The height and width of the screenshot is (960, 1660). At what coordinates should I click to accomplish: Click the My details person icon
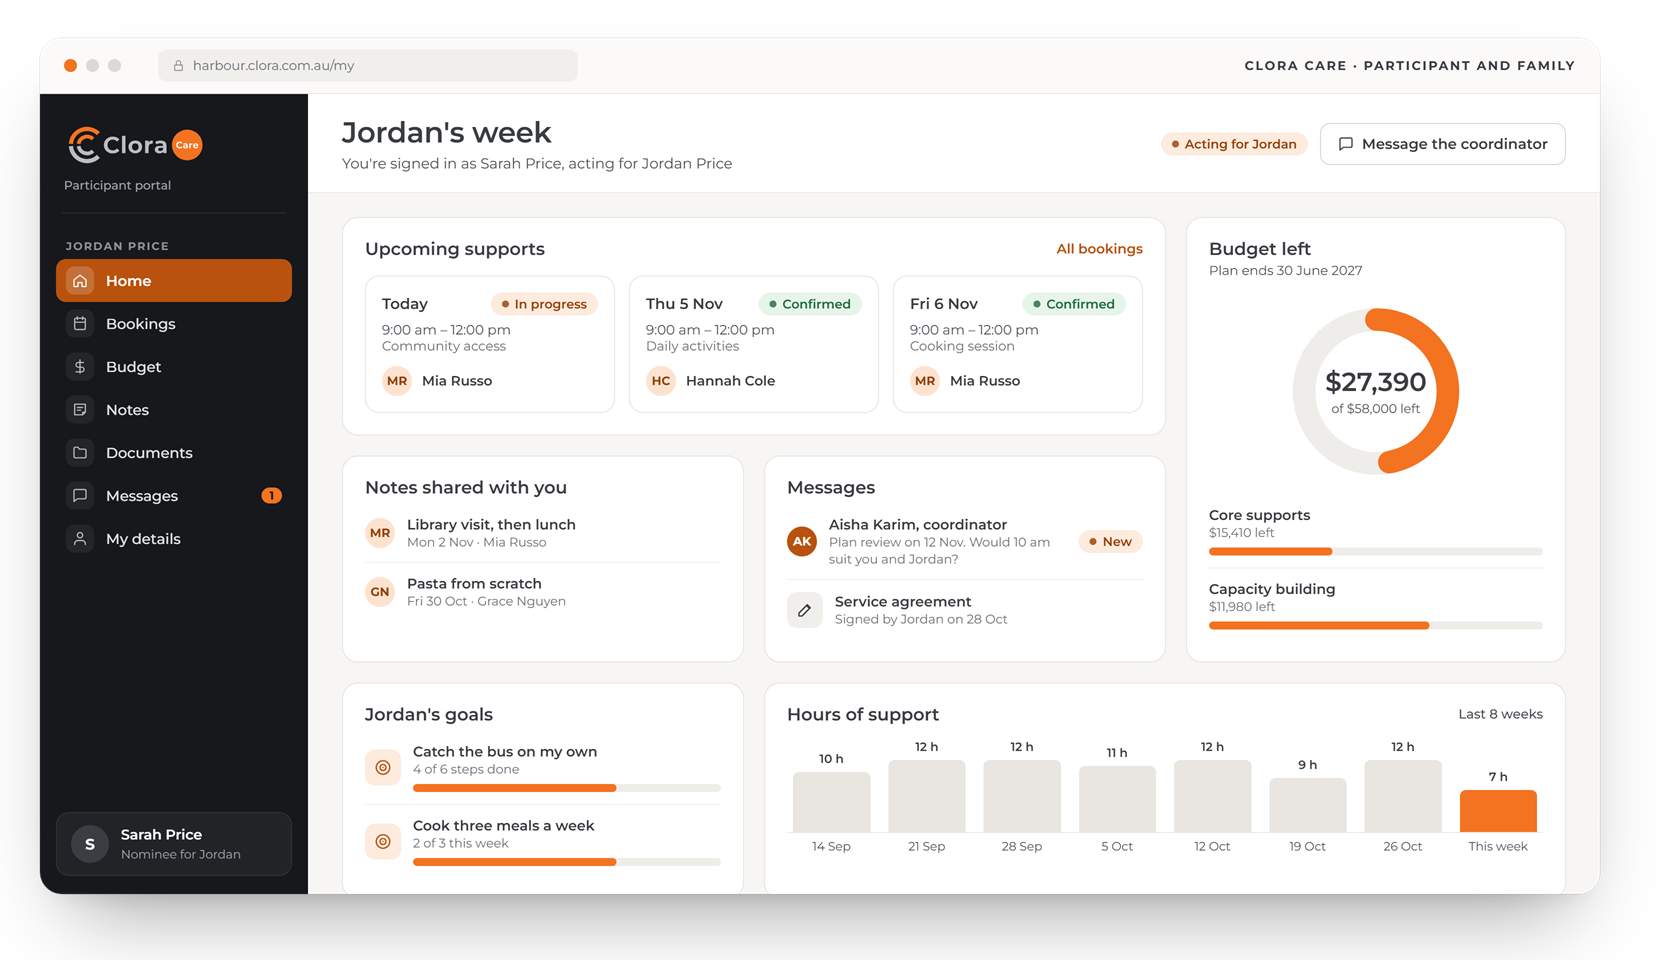pos(80,539)
